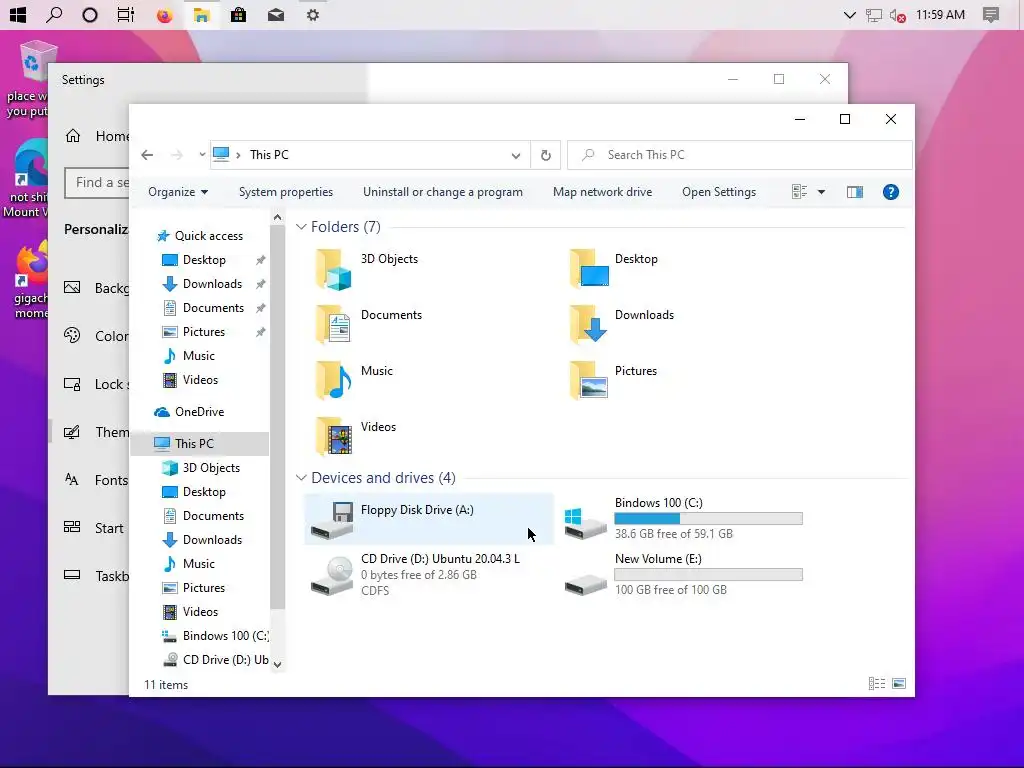
Task: Open notification Action Center icon
Action: [x=991, y=15]
